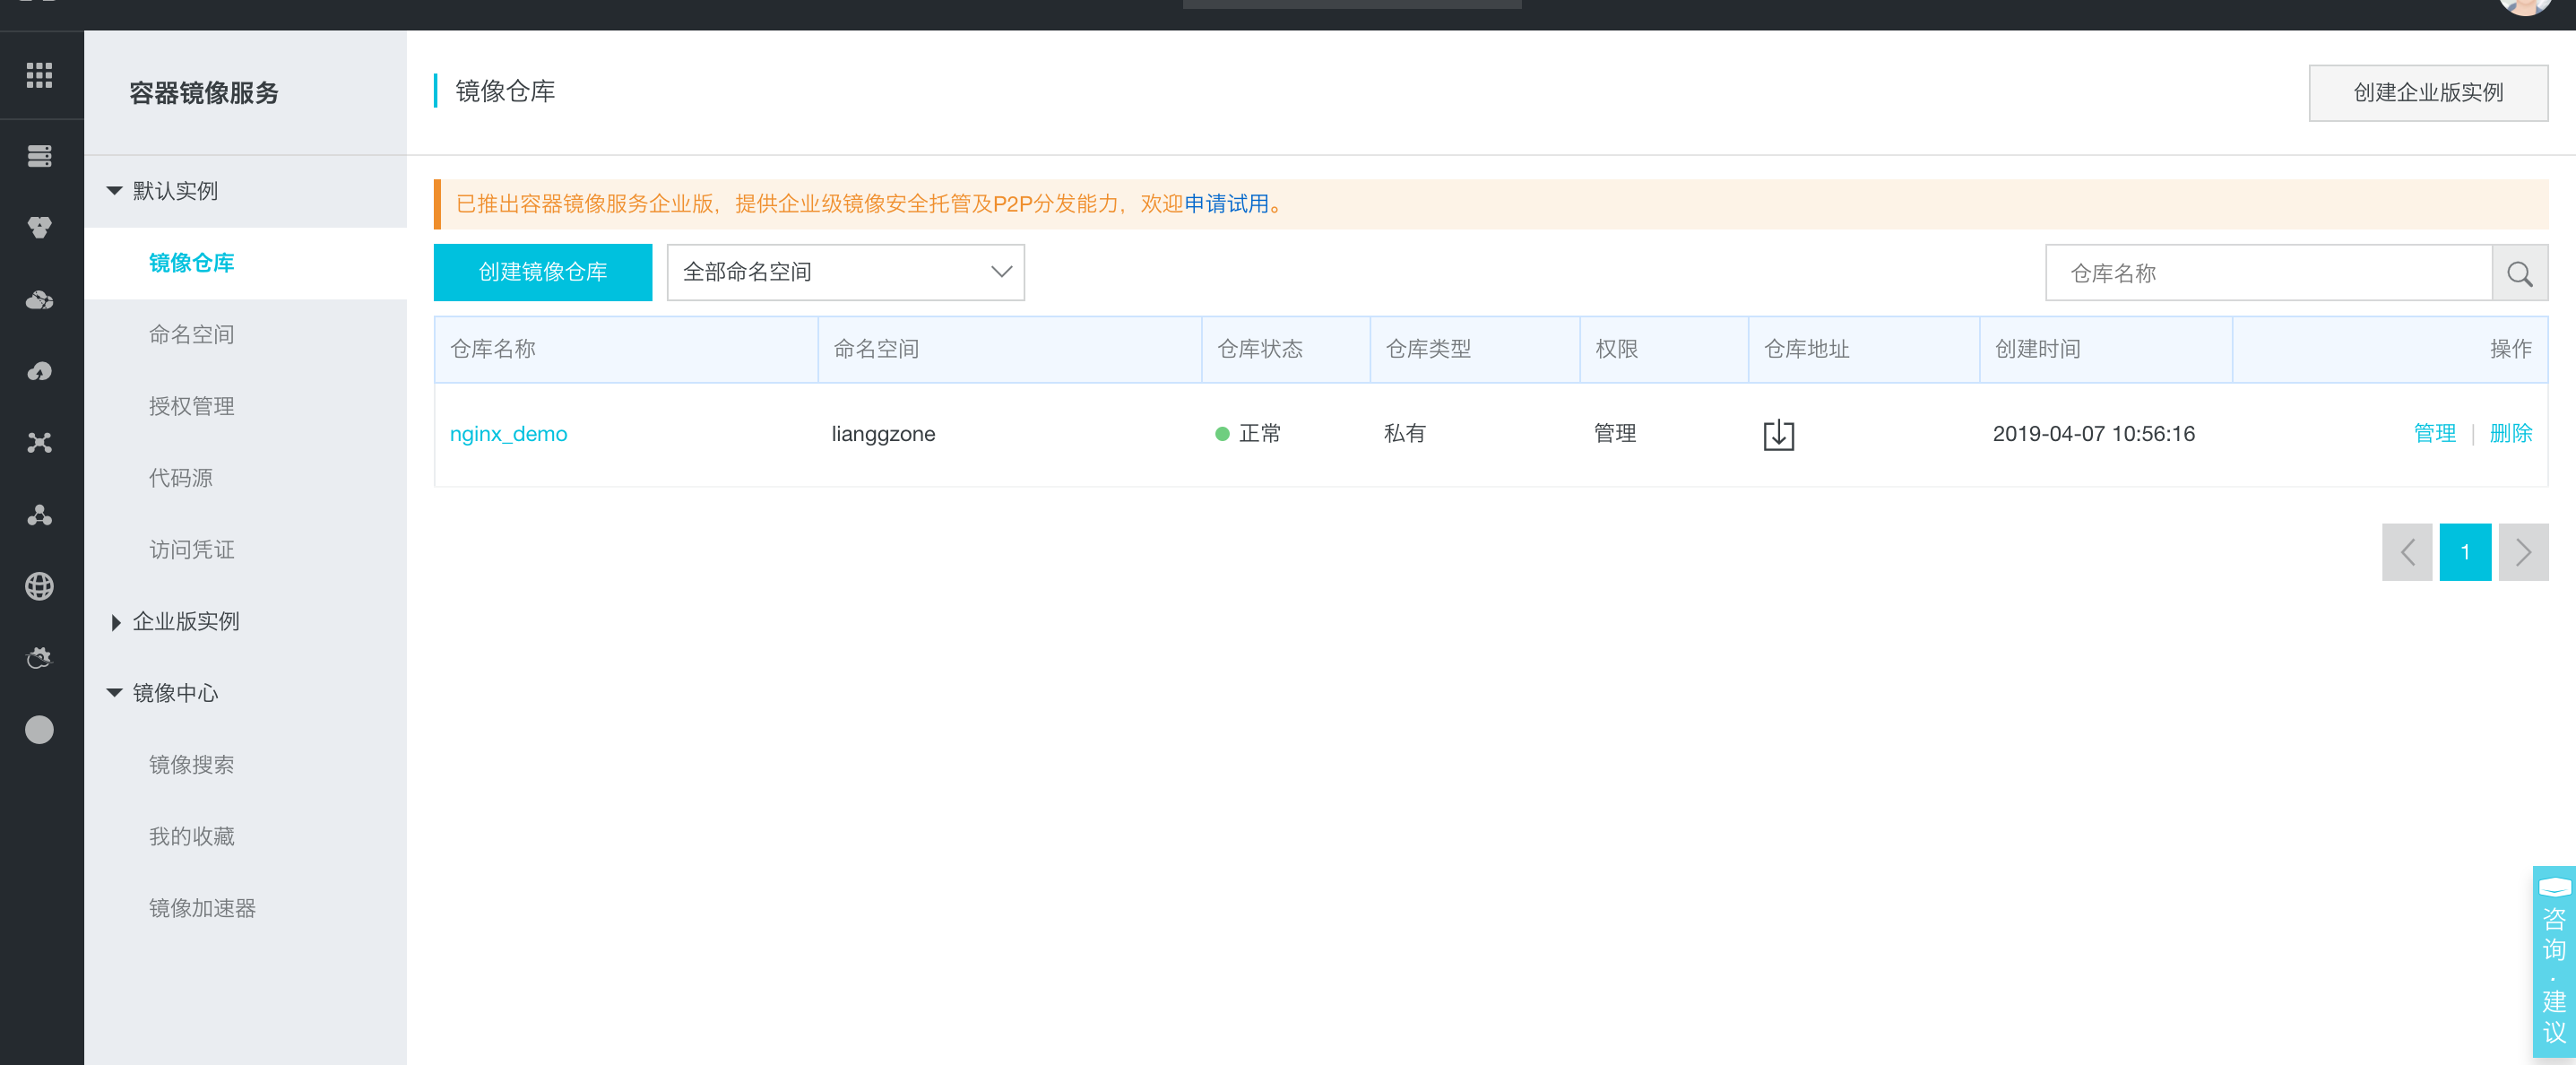The height and width of the screenshot is (1065, 2576).
Task: Click the four-node network sidebar icon
Action: (x=39, y=443)
